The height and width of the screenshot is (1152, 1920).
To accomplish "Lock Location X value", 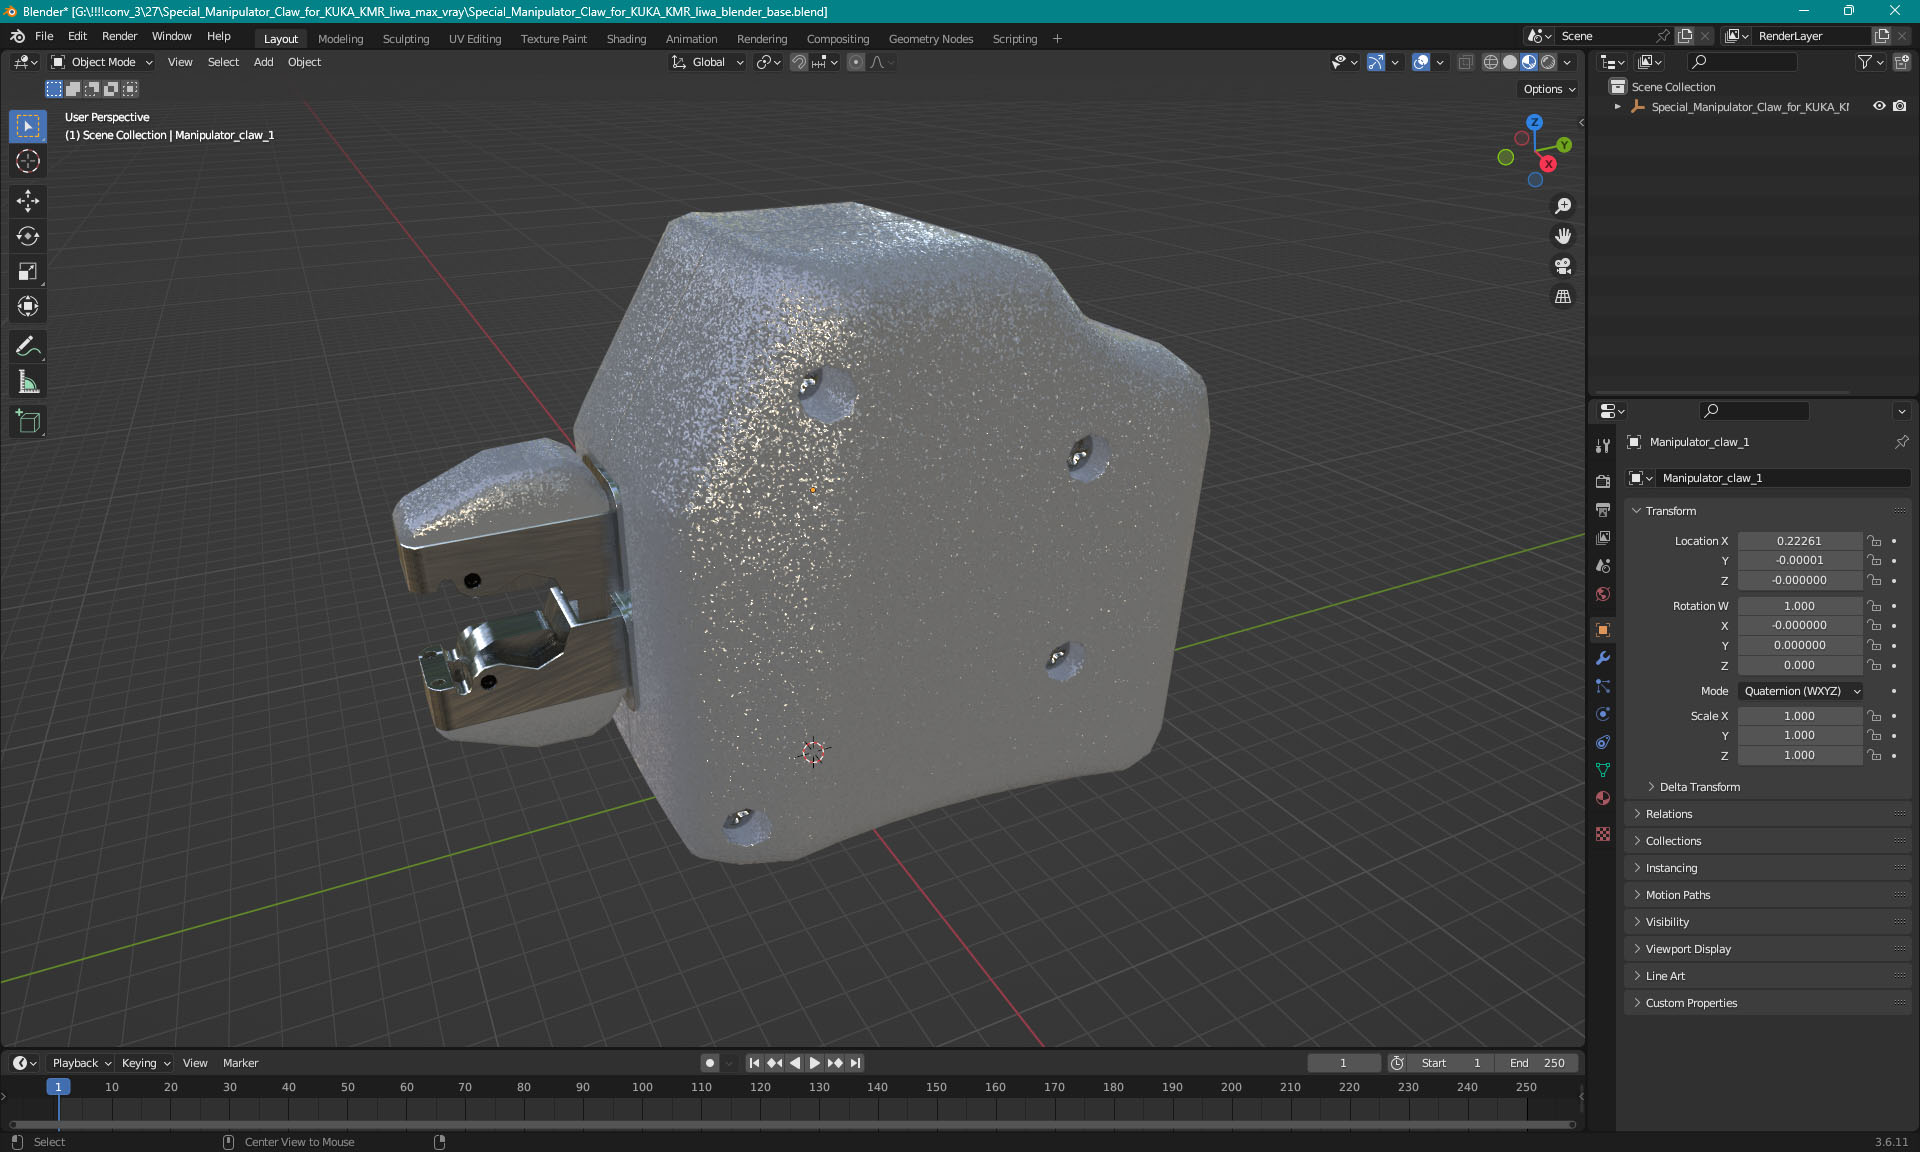I will tap(1875, 541).
